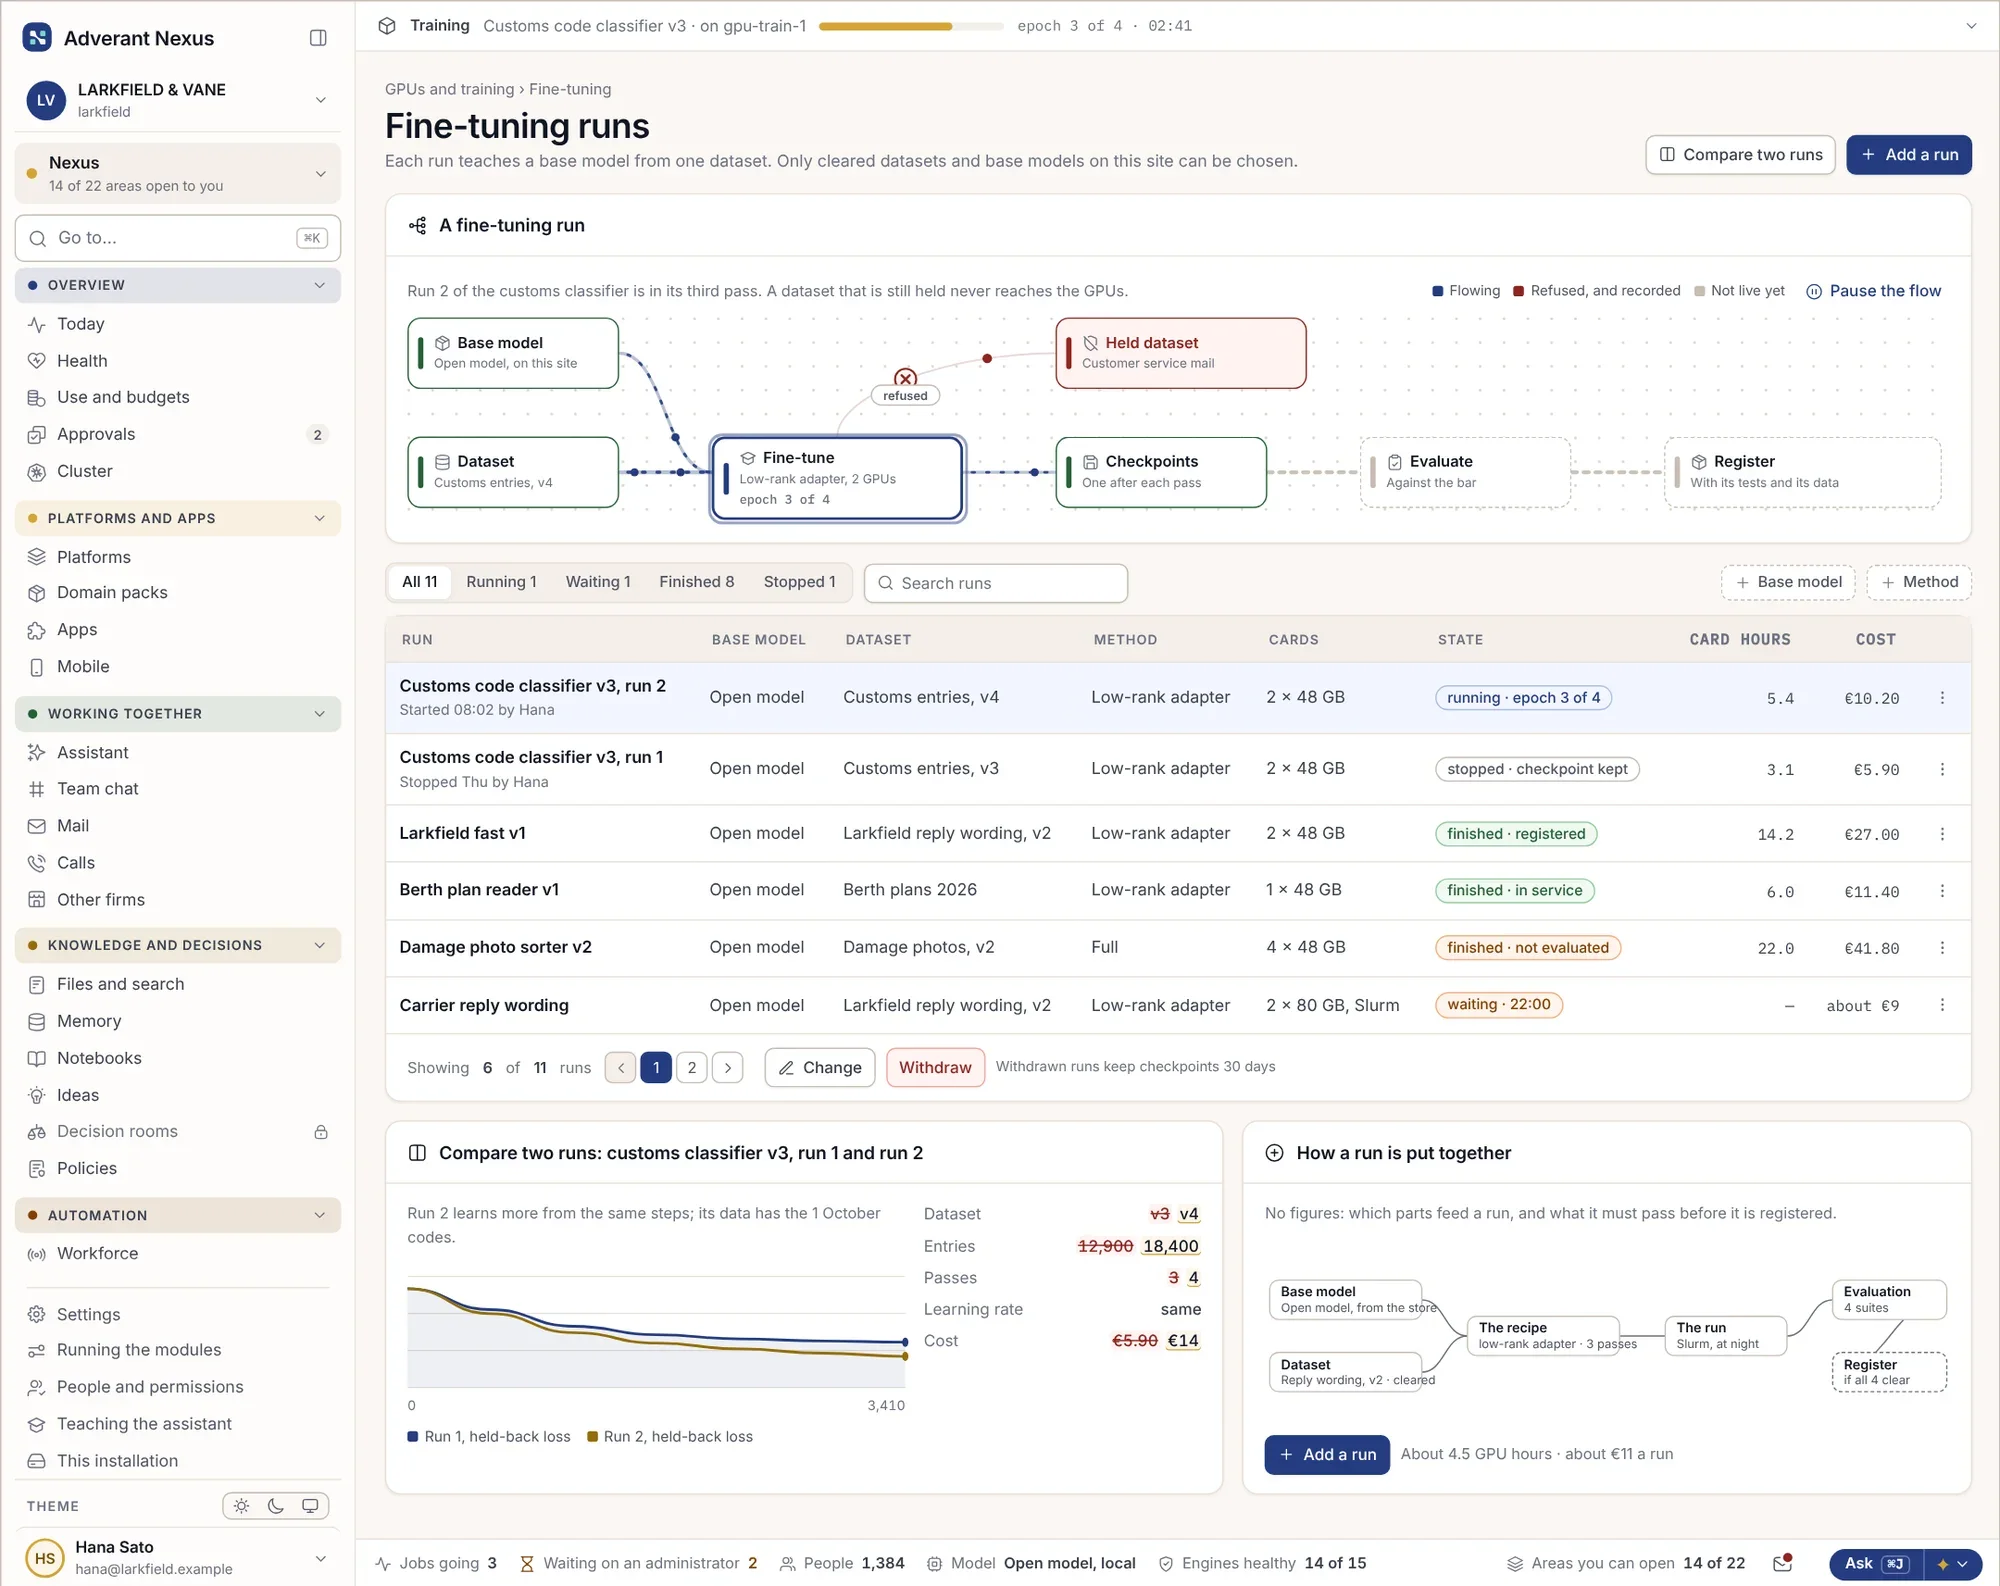Go to the next page of runs

pyautogui.click(x=728, y=1068)
